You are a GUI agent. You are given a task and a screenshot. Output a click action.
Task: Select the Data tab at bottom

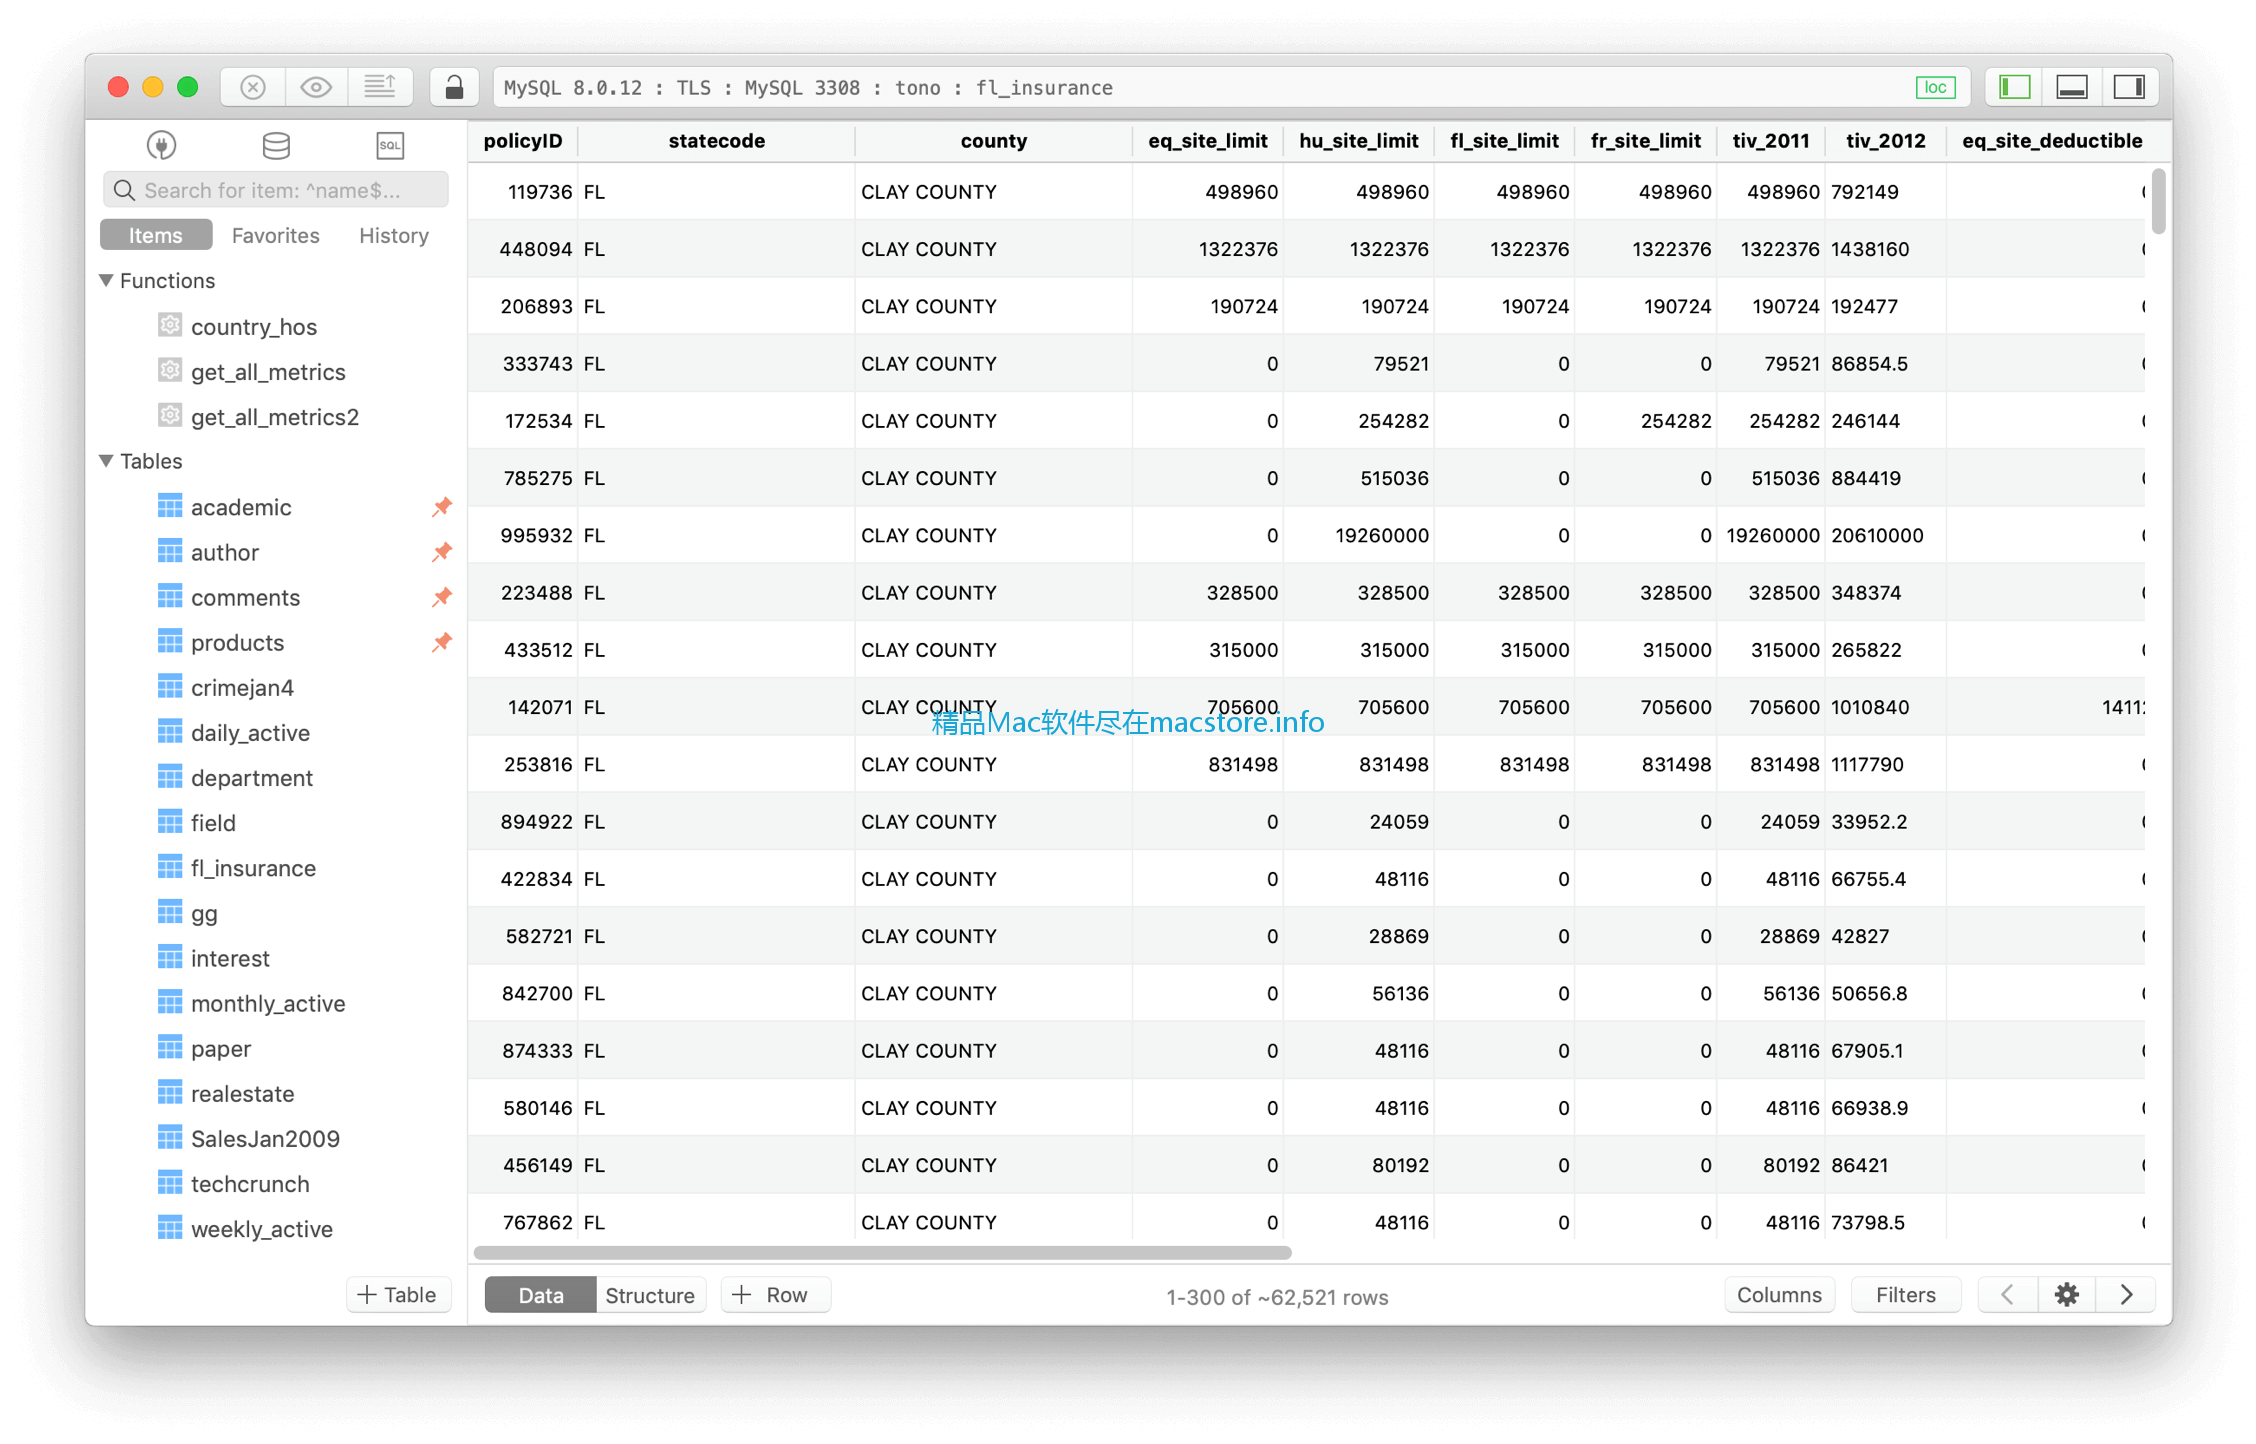pyautogui.click(x=541, y=1294)
